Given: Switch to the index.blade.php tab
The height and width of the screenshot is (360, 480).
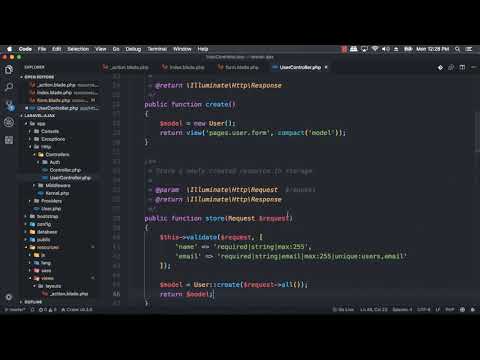Looking at the screenshot, I should click(x=183, y=67).
